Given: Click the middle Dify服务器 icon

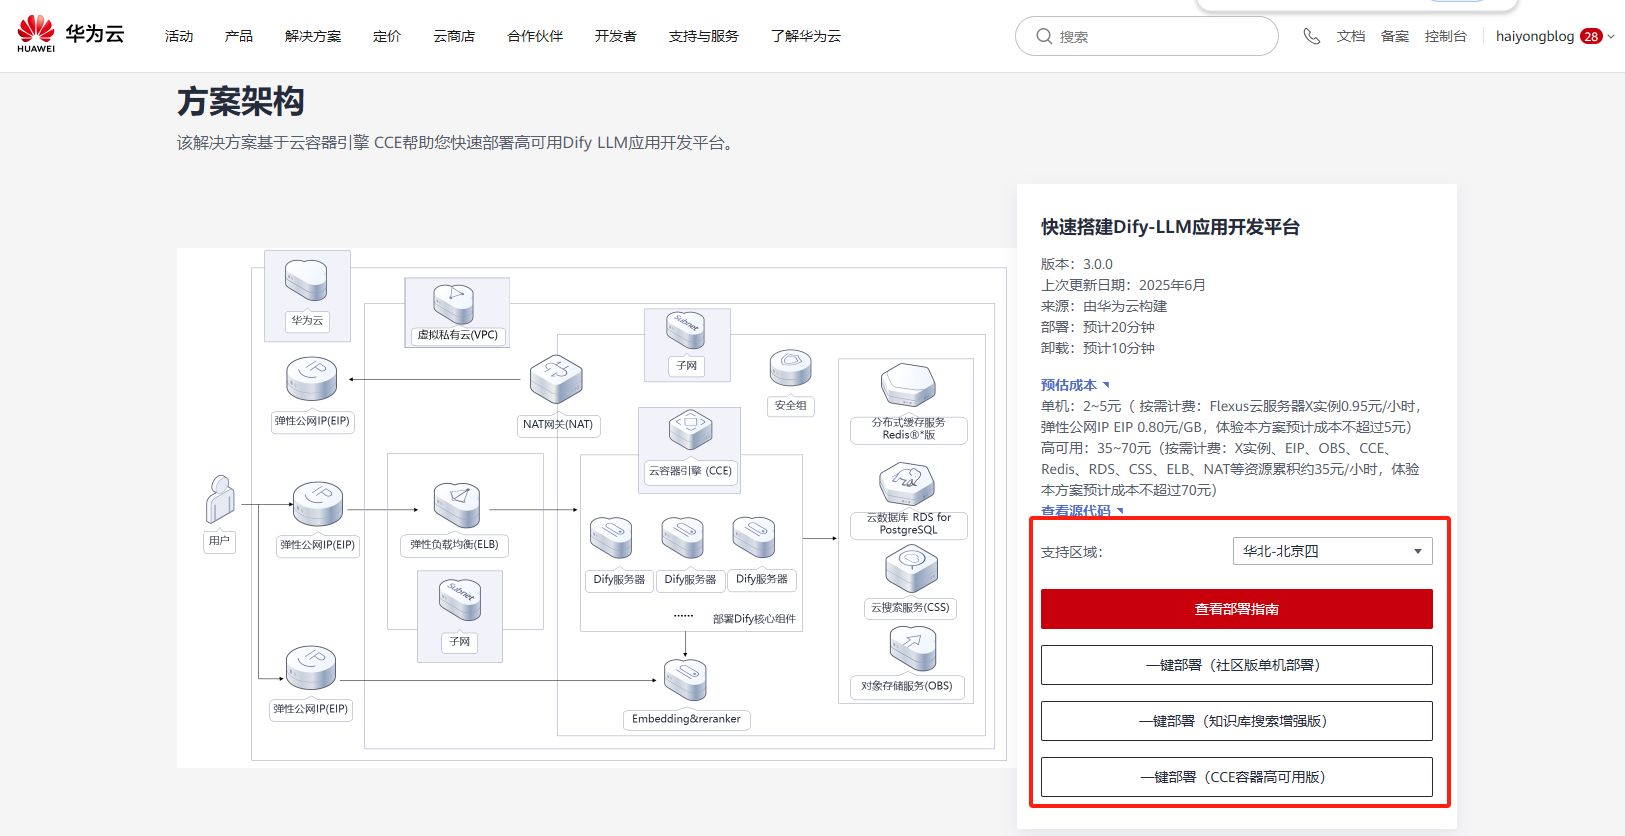Looking at the screenshot, I should (x=683, y=538).
